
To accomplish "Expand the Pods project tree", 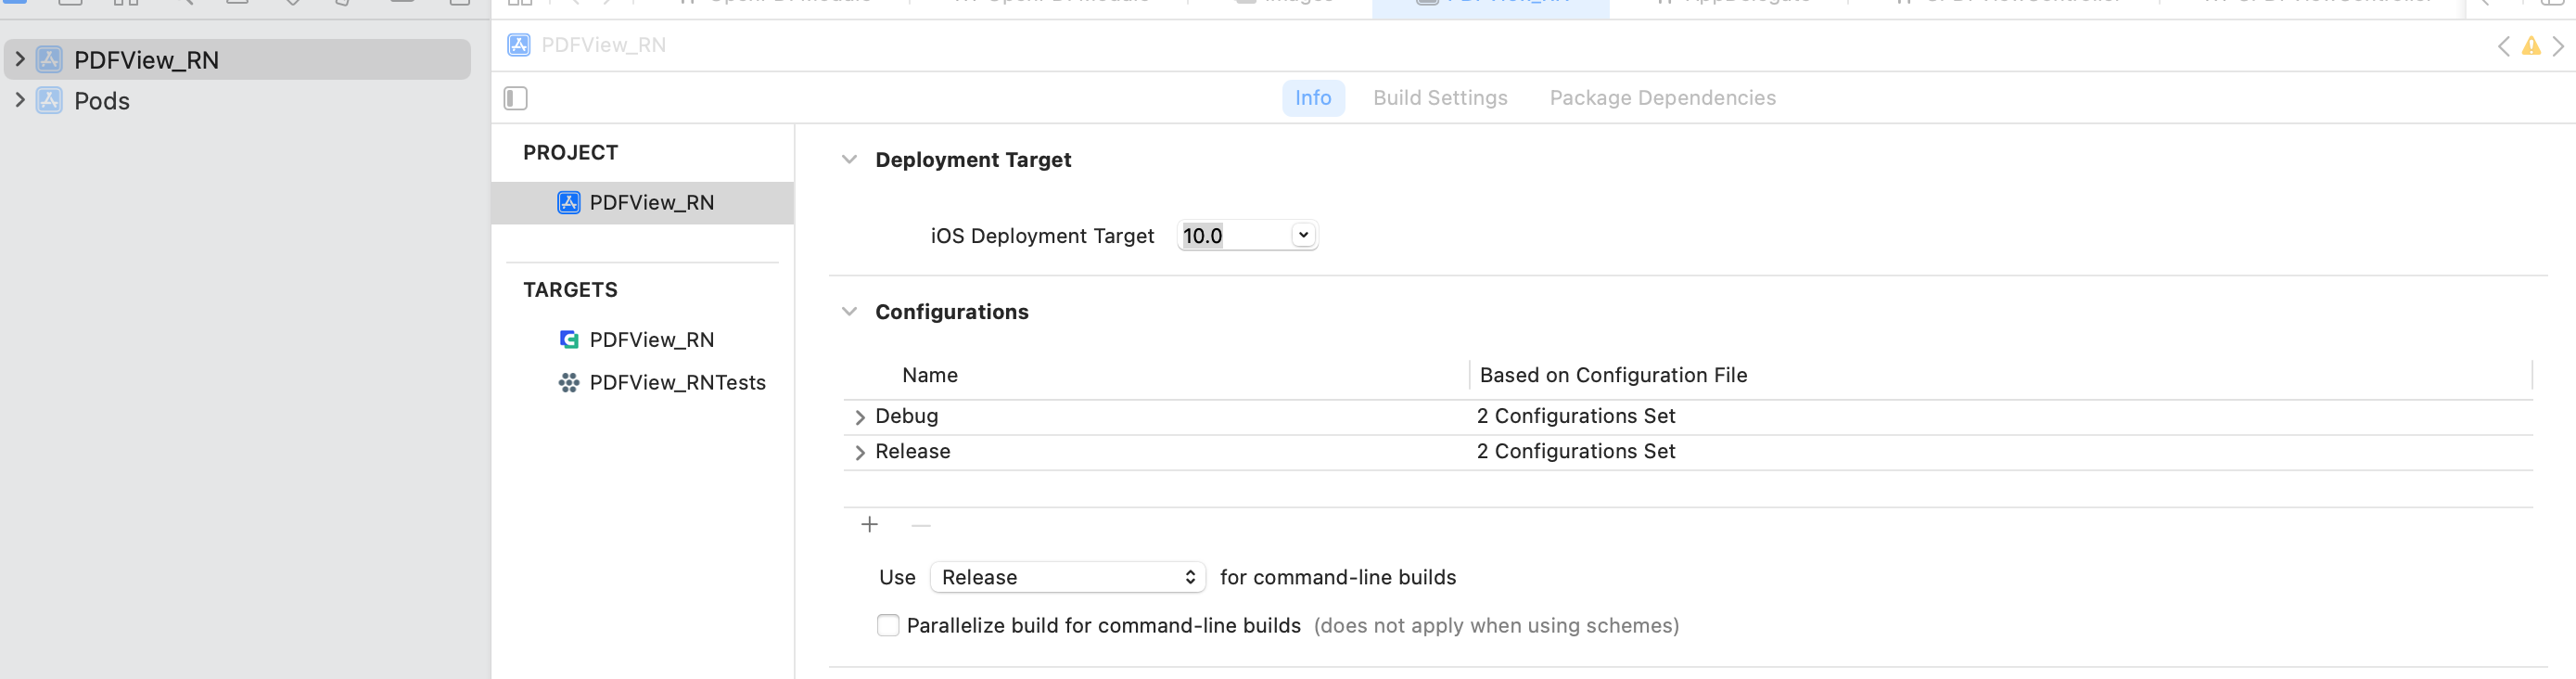I will 19,101.
